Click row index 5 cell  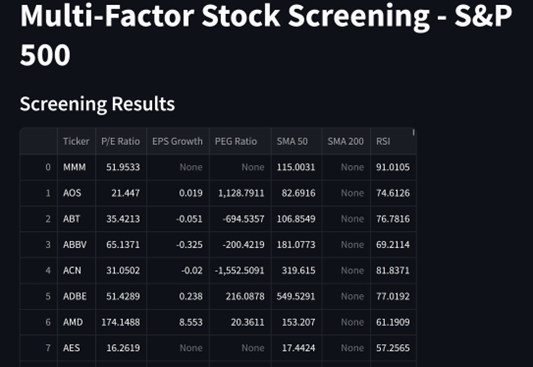[x=39, y=296]
